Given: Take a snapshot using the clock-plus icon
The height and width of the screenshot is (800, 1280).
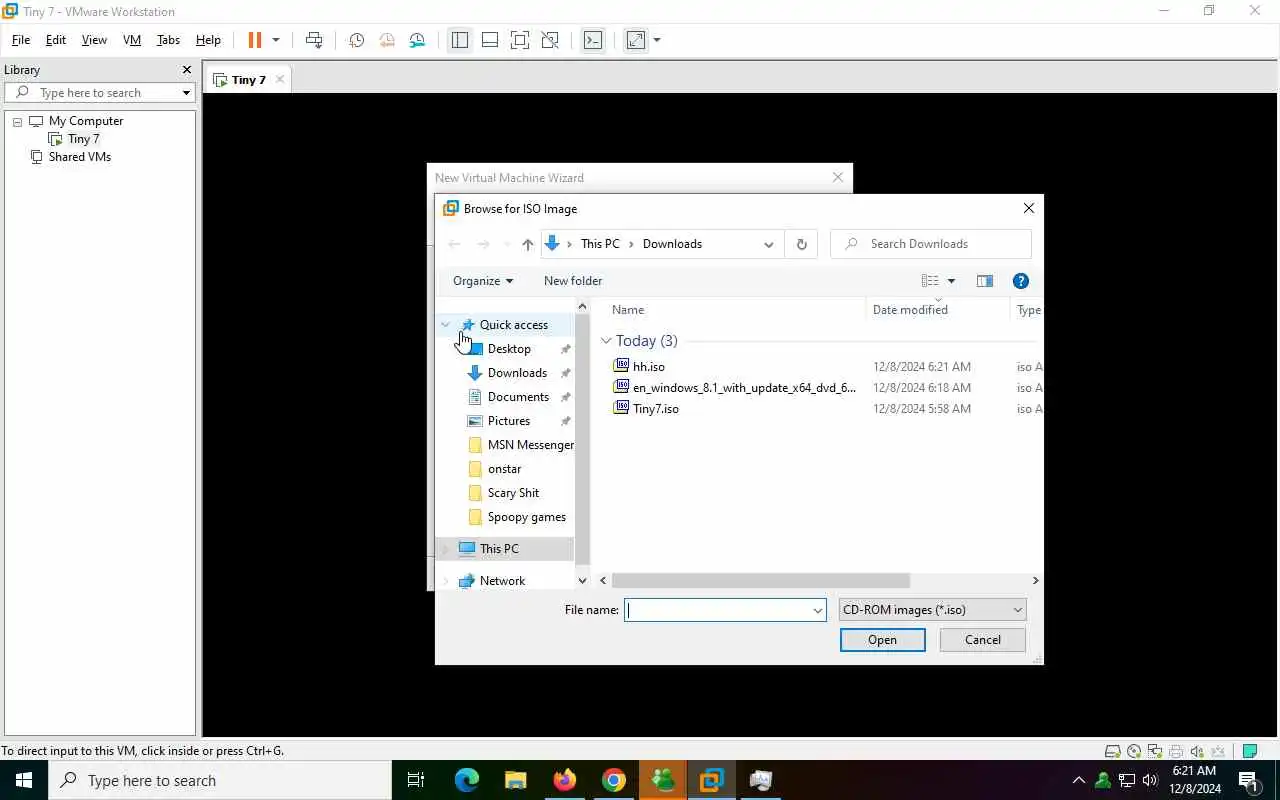Looking at the screenshot, I should pos(356,40).
